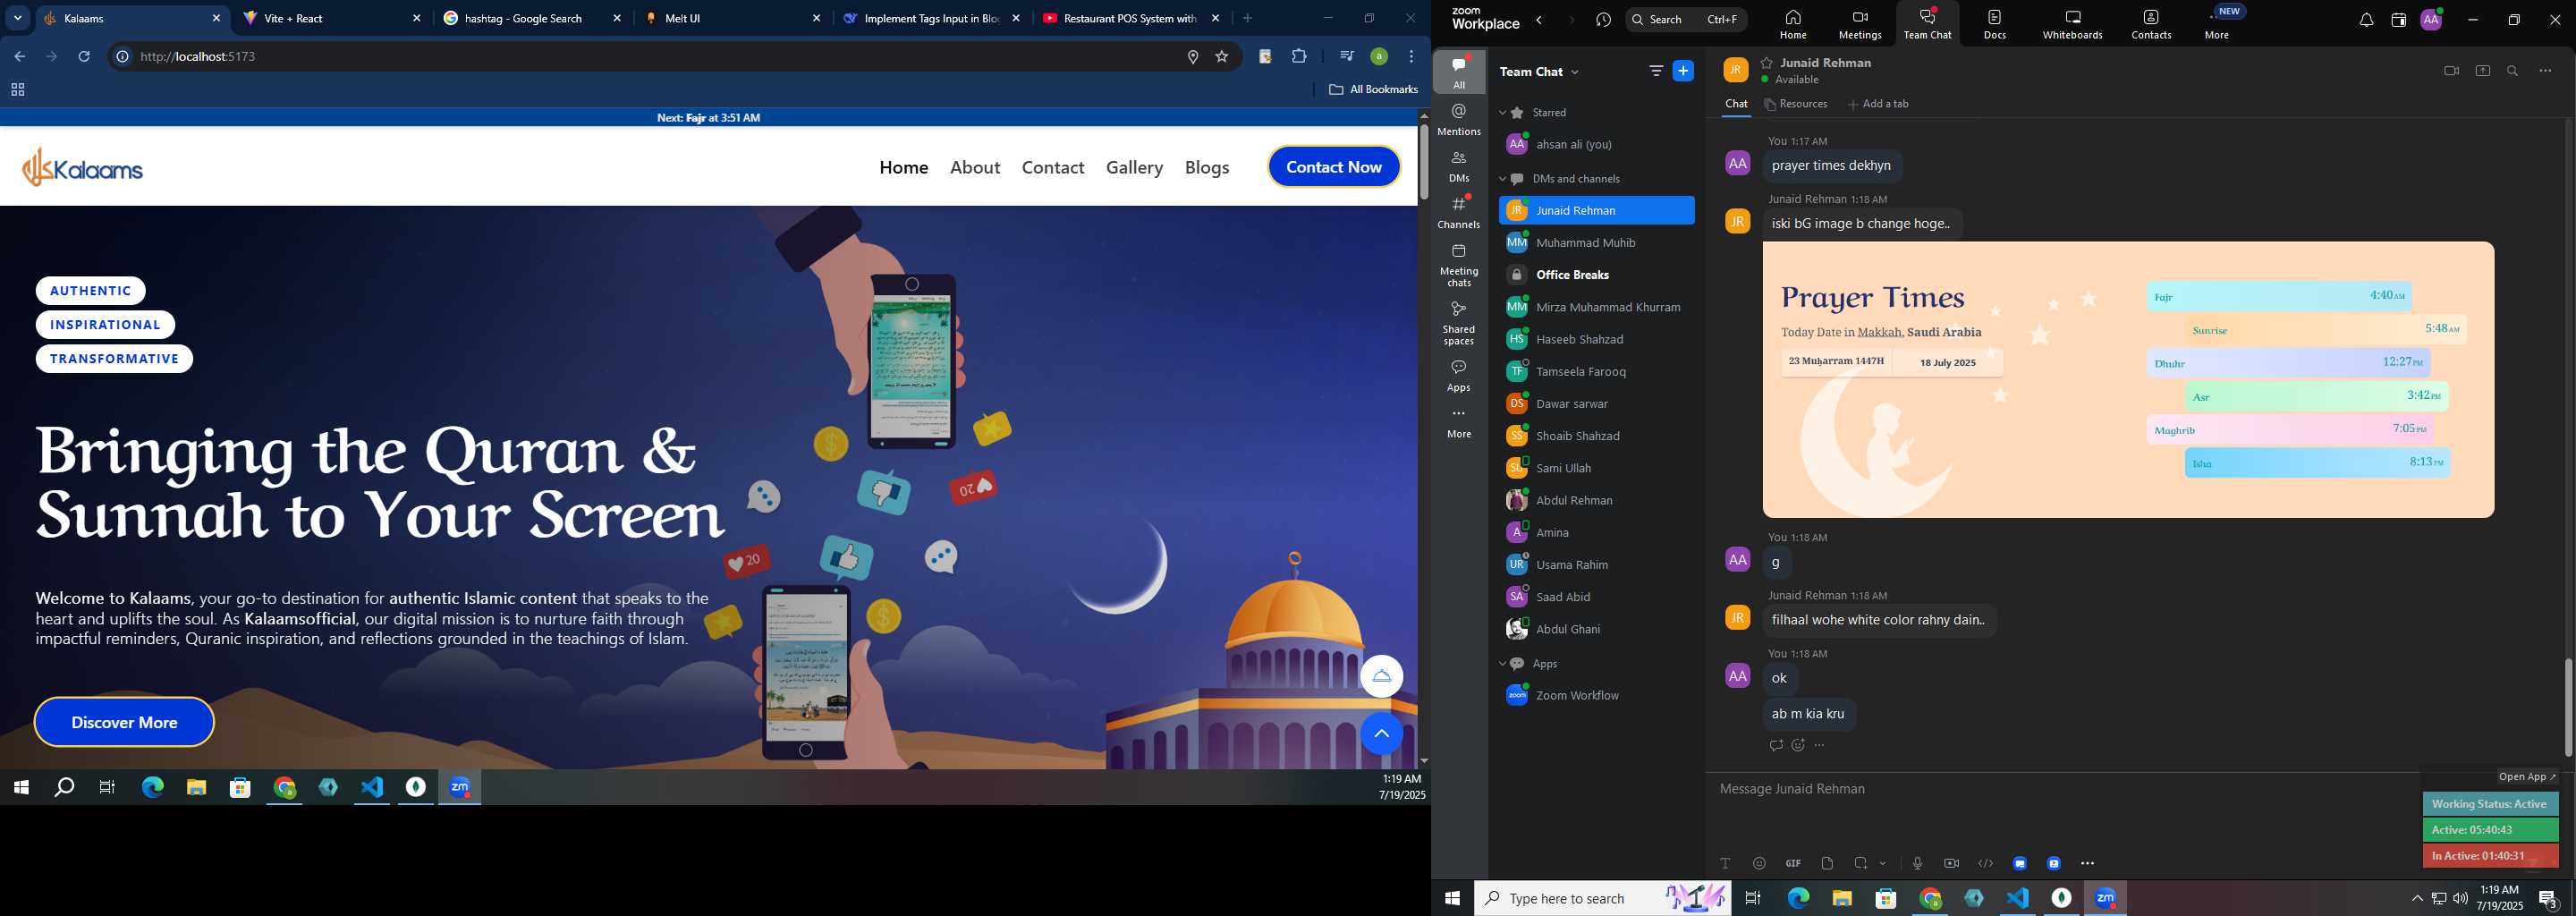Image resolution: width=2576 pixels, height=916 pixels.
Task: Reply in thread to last message
Action: (x=1776, y=745)
